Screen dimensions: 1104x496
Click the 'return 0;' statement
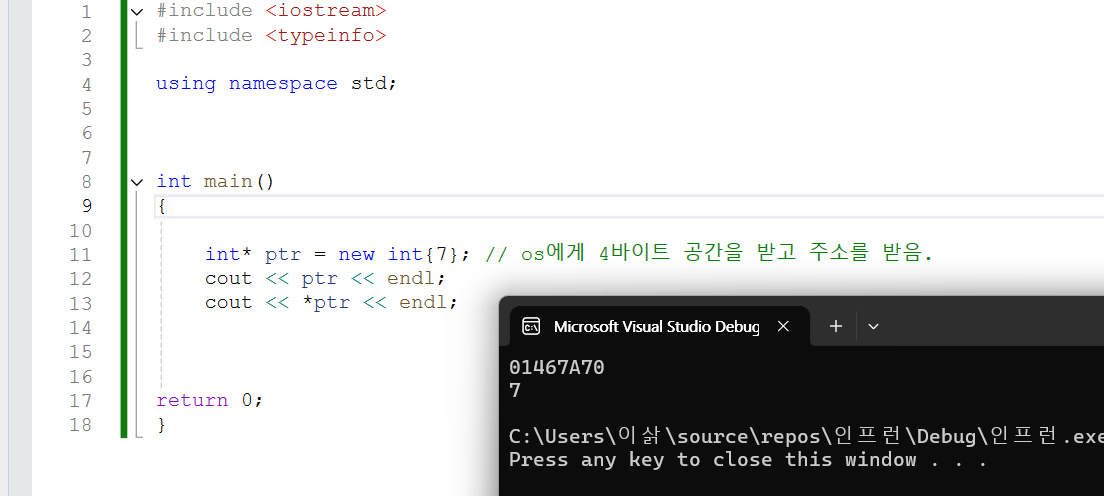point(209,400)
